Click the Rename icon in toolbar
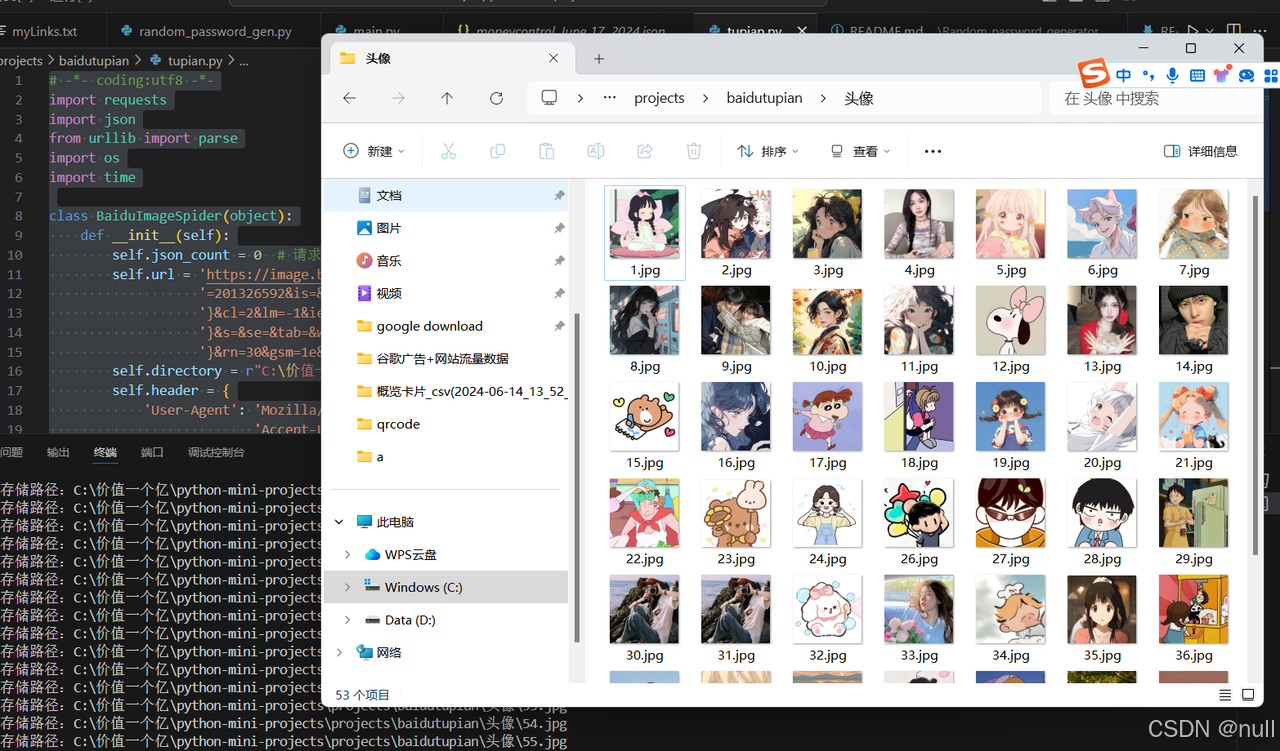Screen dimensions: 1280x751 pos(595,151)
